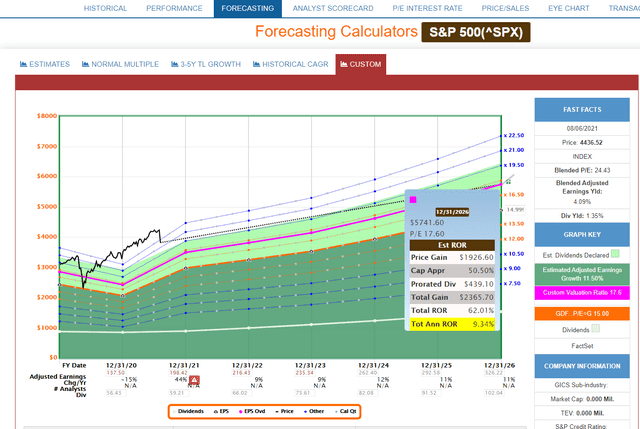
Task: Edit the 12/31/21 adjusted earnings field 198.42
Action: (178, 373)
